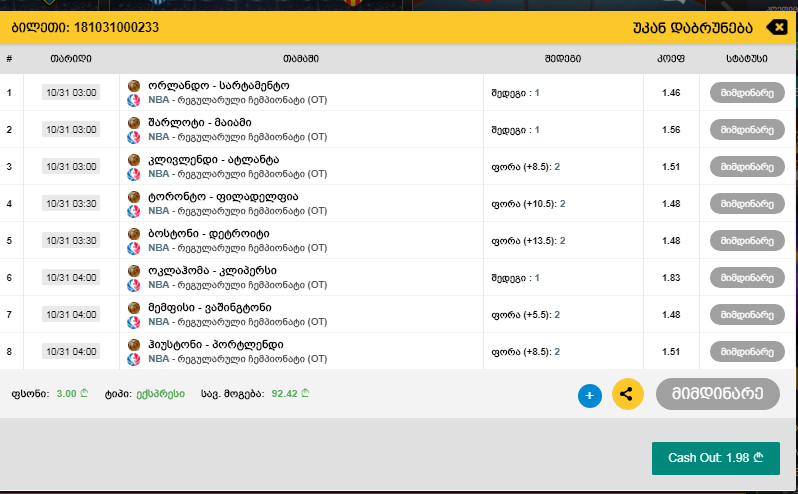The image size is (798, 494).
Task: Click the კოეფ column header
Action: pyautogui.click(x=671, y=59)
